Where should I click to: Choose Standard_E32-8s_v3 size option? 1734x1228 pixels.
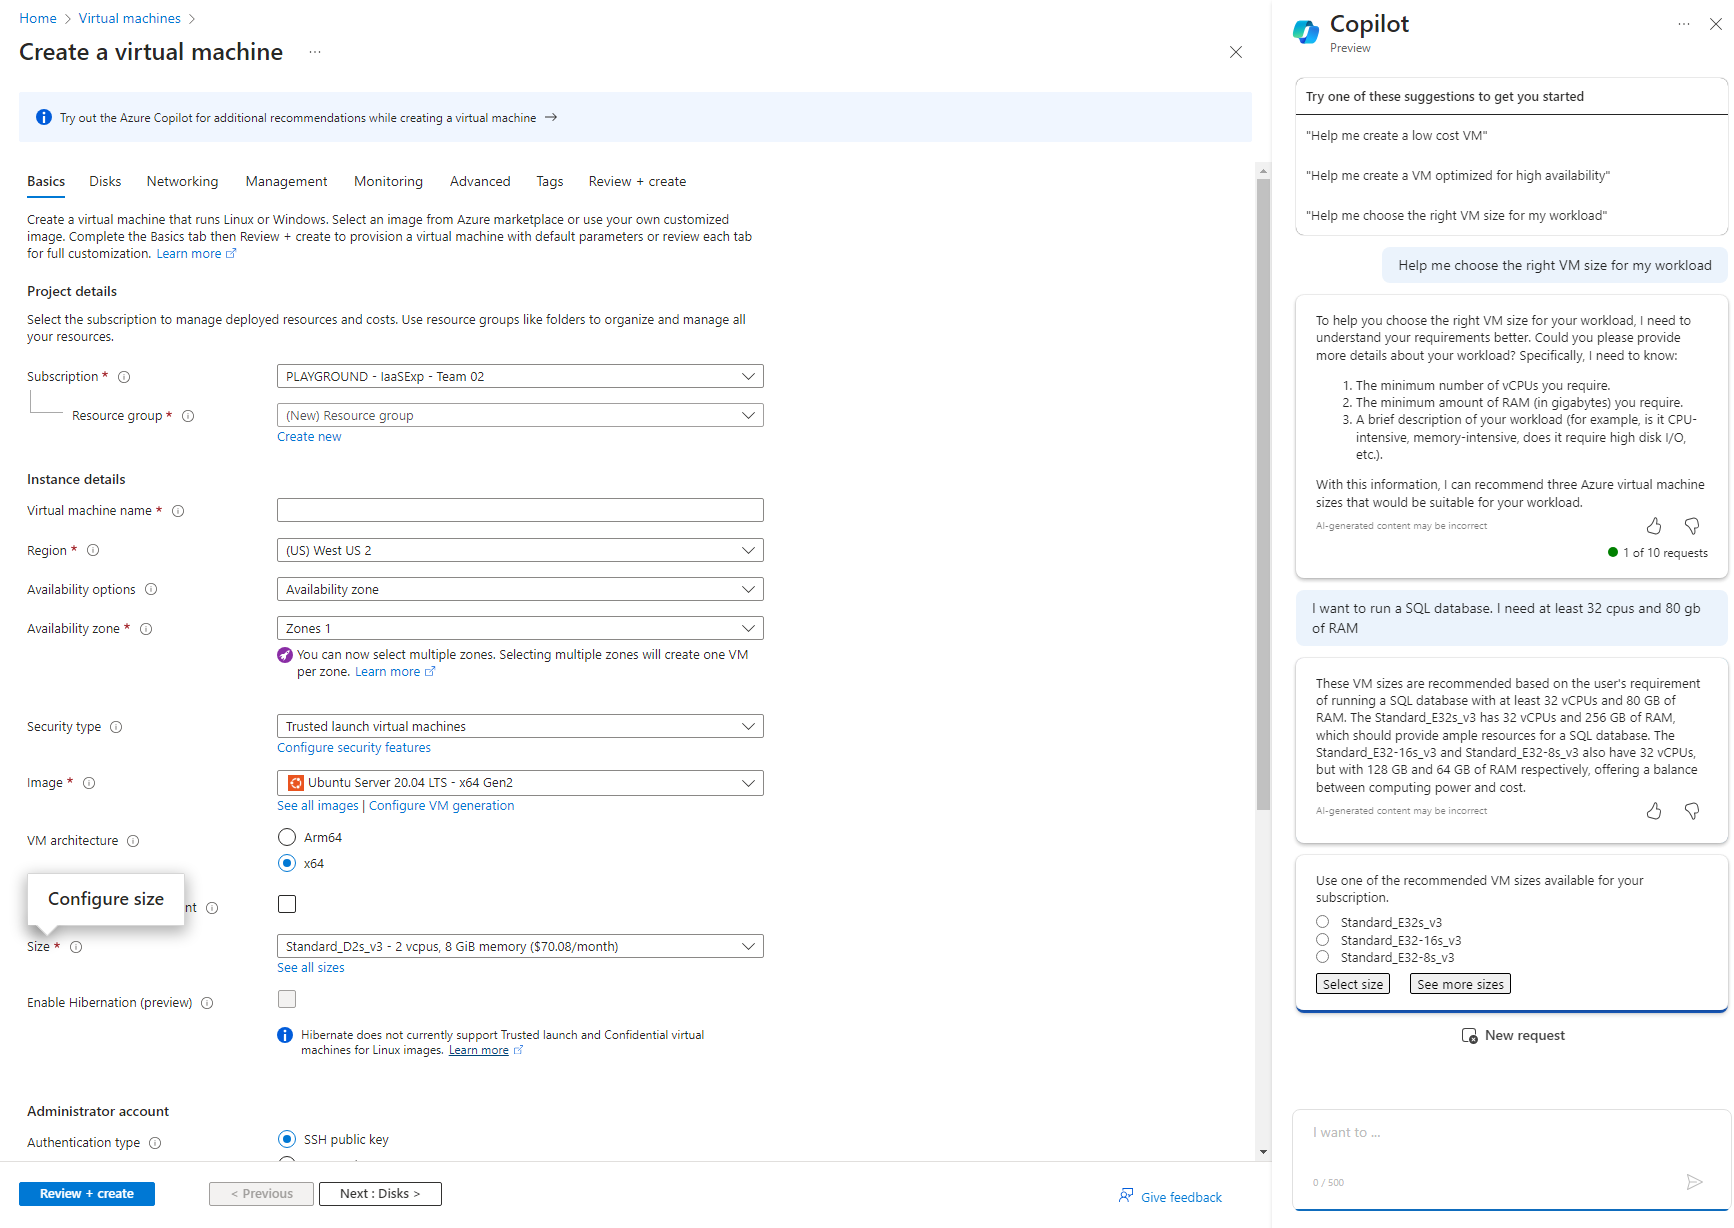[x=1323, y=957]
